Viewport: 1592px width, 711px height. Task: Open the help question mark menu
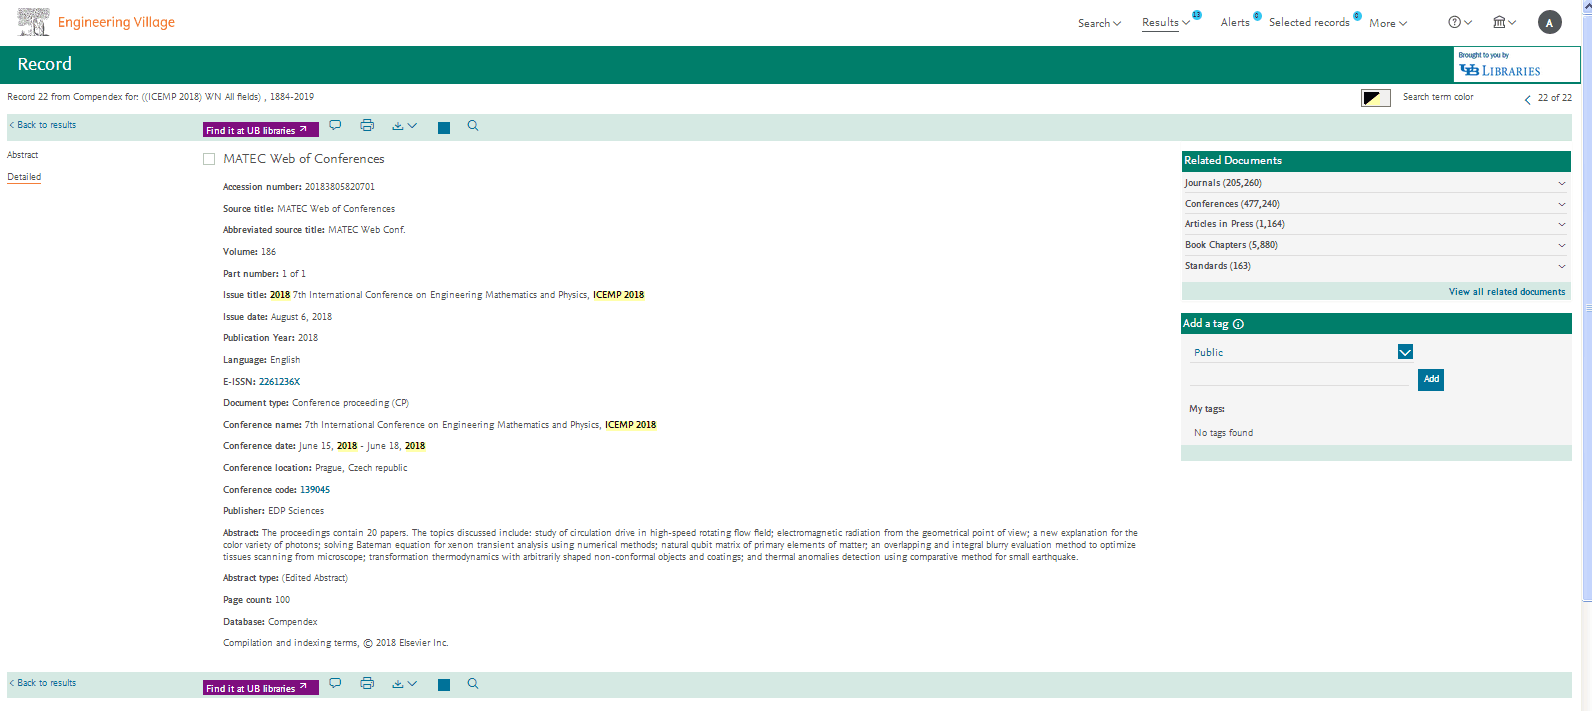pos(1460,22)
